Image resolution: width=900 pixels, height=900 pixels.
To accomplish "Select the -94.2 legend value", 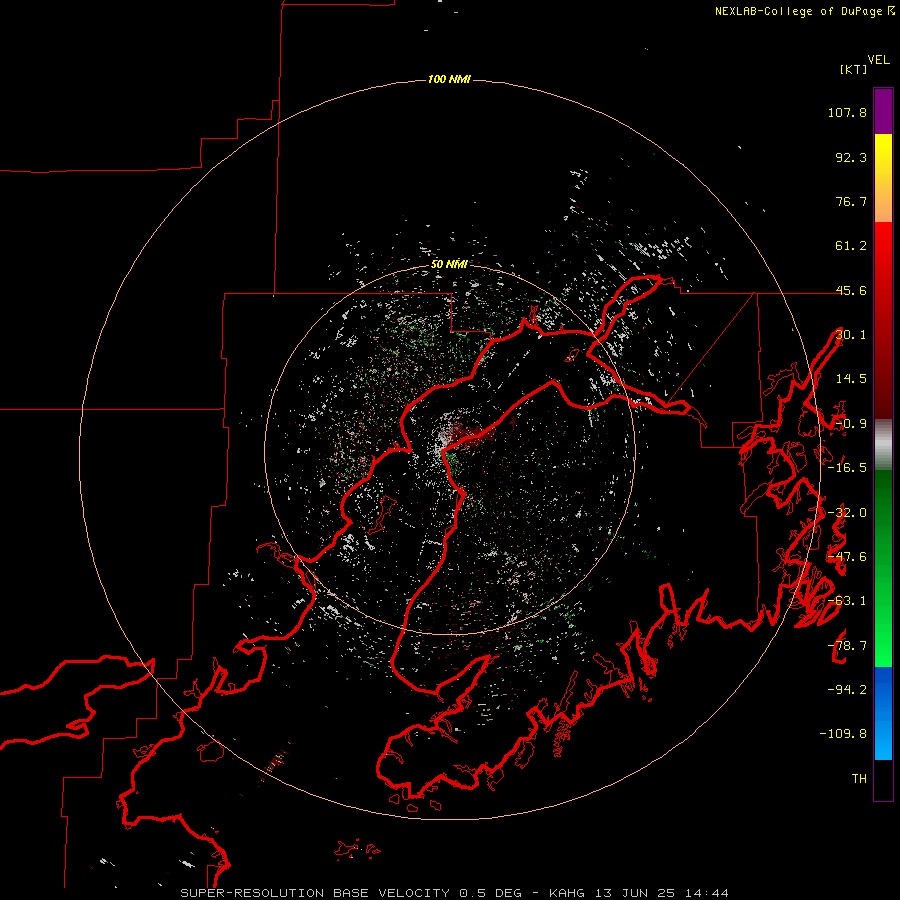I will pos(847,689).
